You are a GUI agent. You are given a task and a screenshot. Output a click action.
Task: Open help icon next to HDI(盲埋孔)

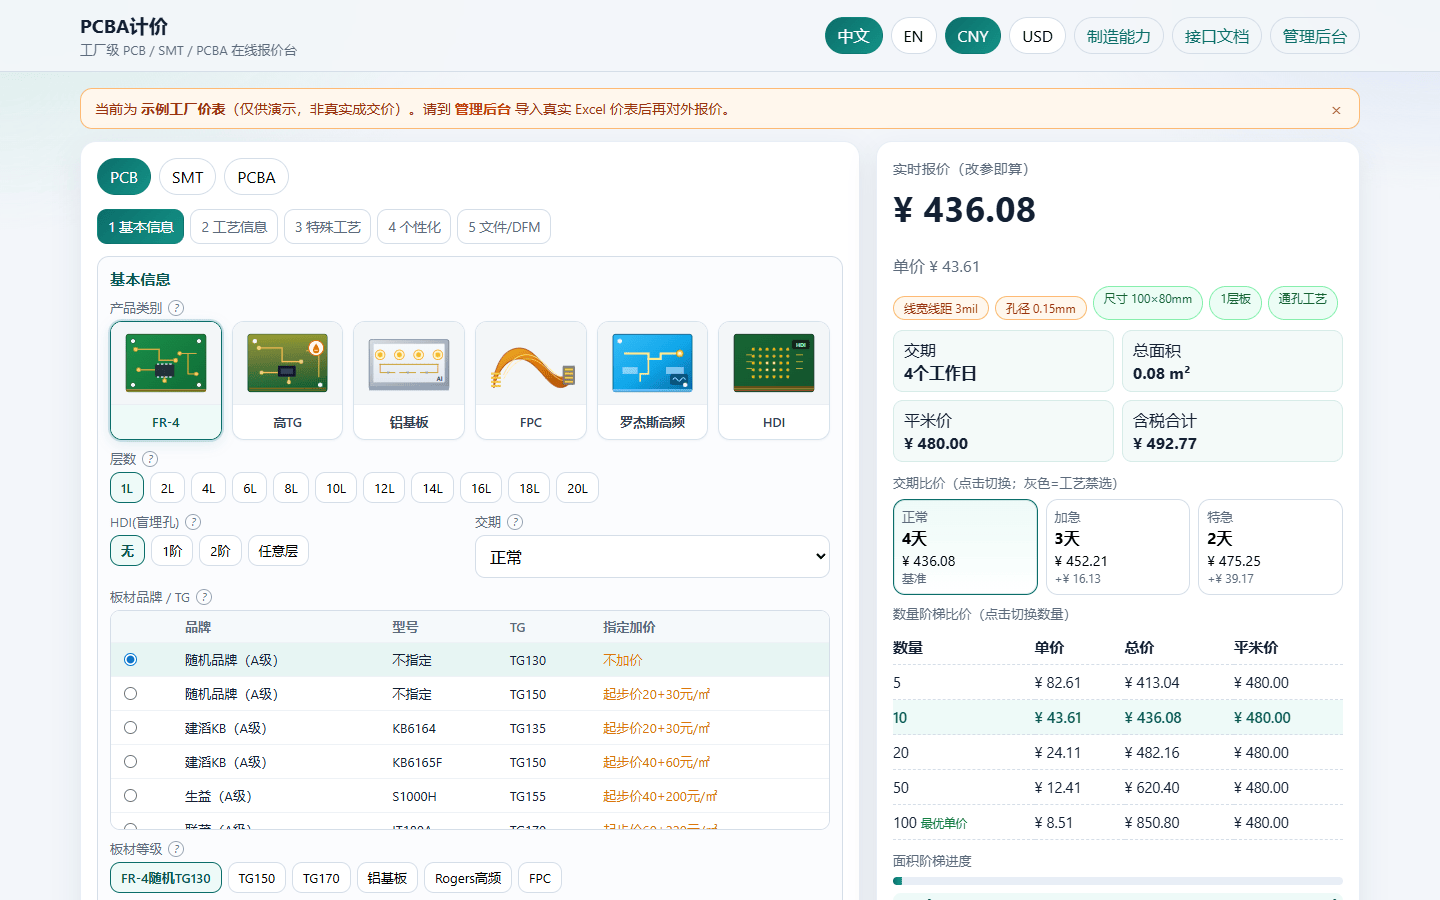[x=193, y=522]
